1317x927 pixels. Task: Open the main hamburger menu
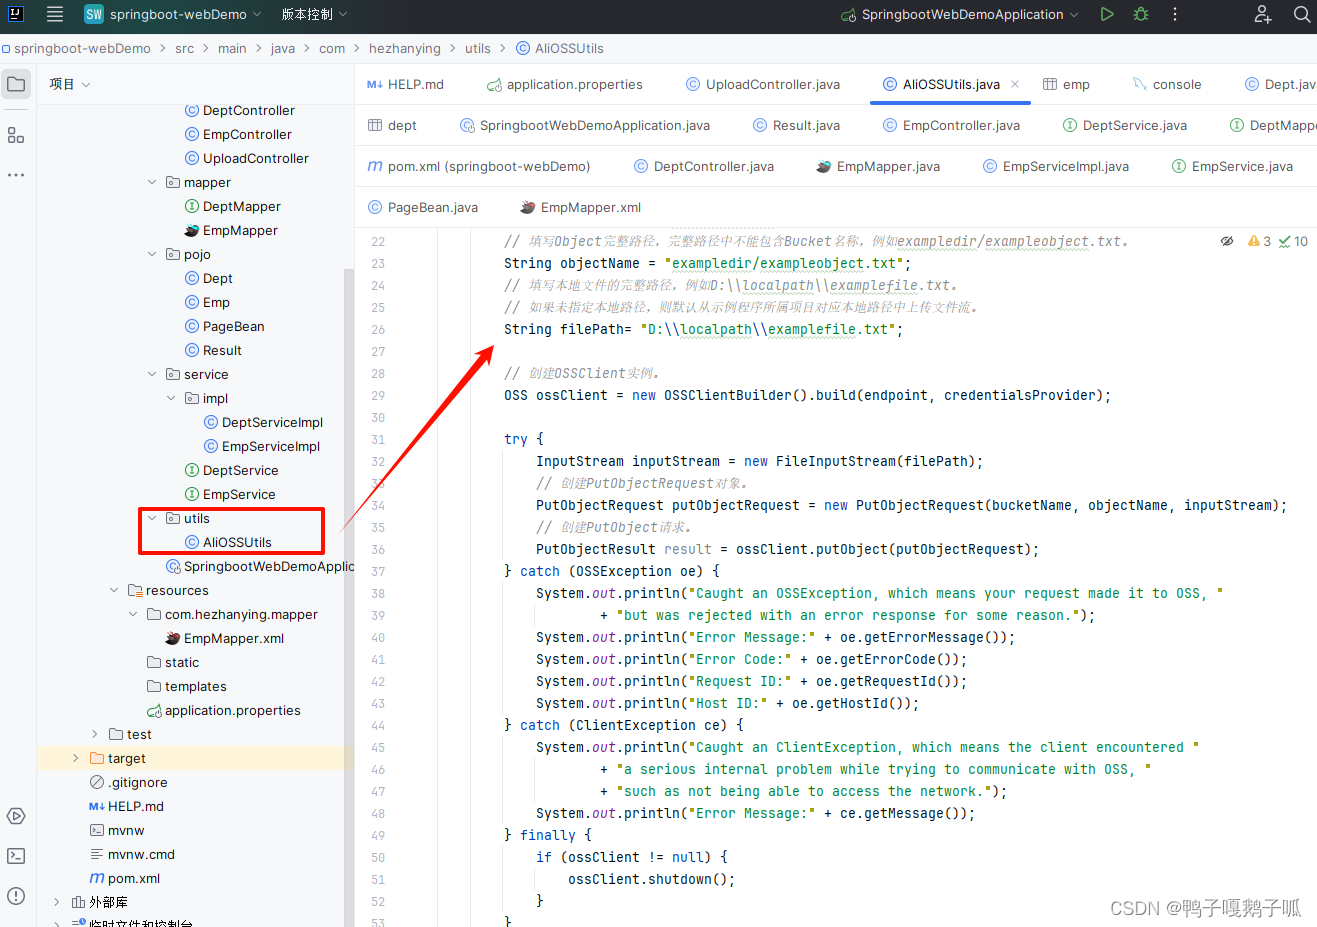[55, 14]
